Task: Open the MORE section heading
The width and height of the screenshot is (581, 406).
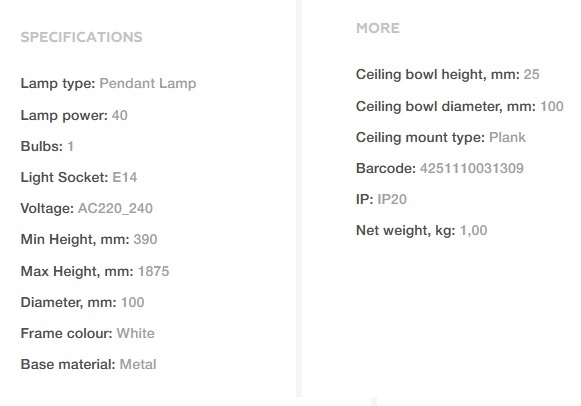Action: [x=378, y=28]
